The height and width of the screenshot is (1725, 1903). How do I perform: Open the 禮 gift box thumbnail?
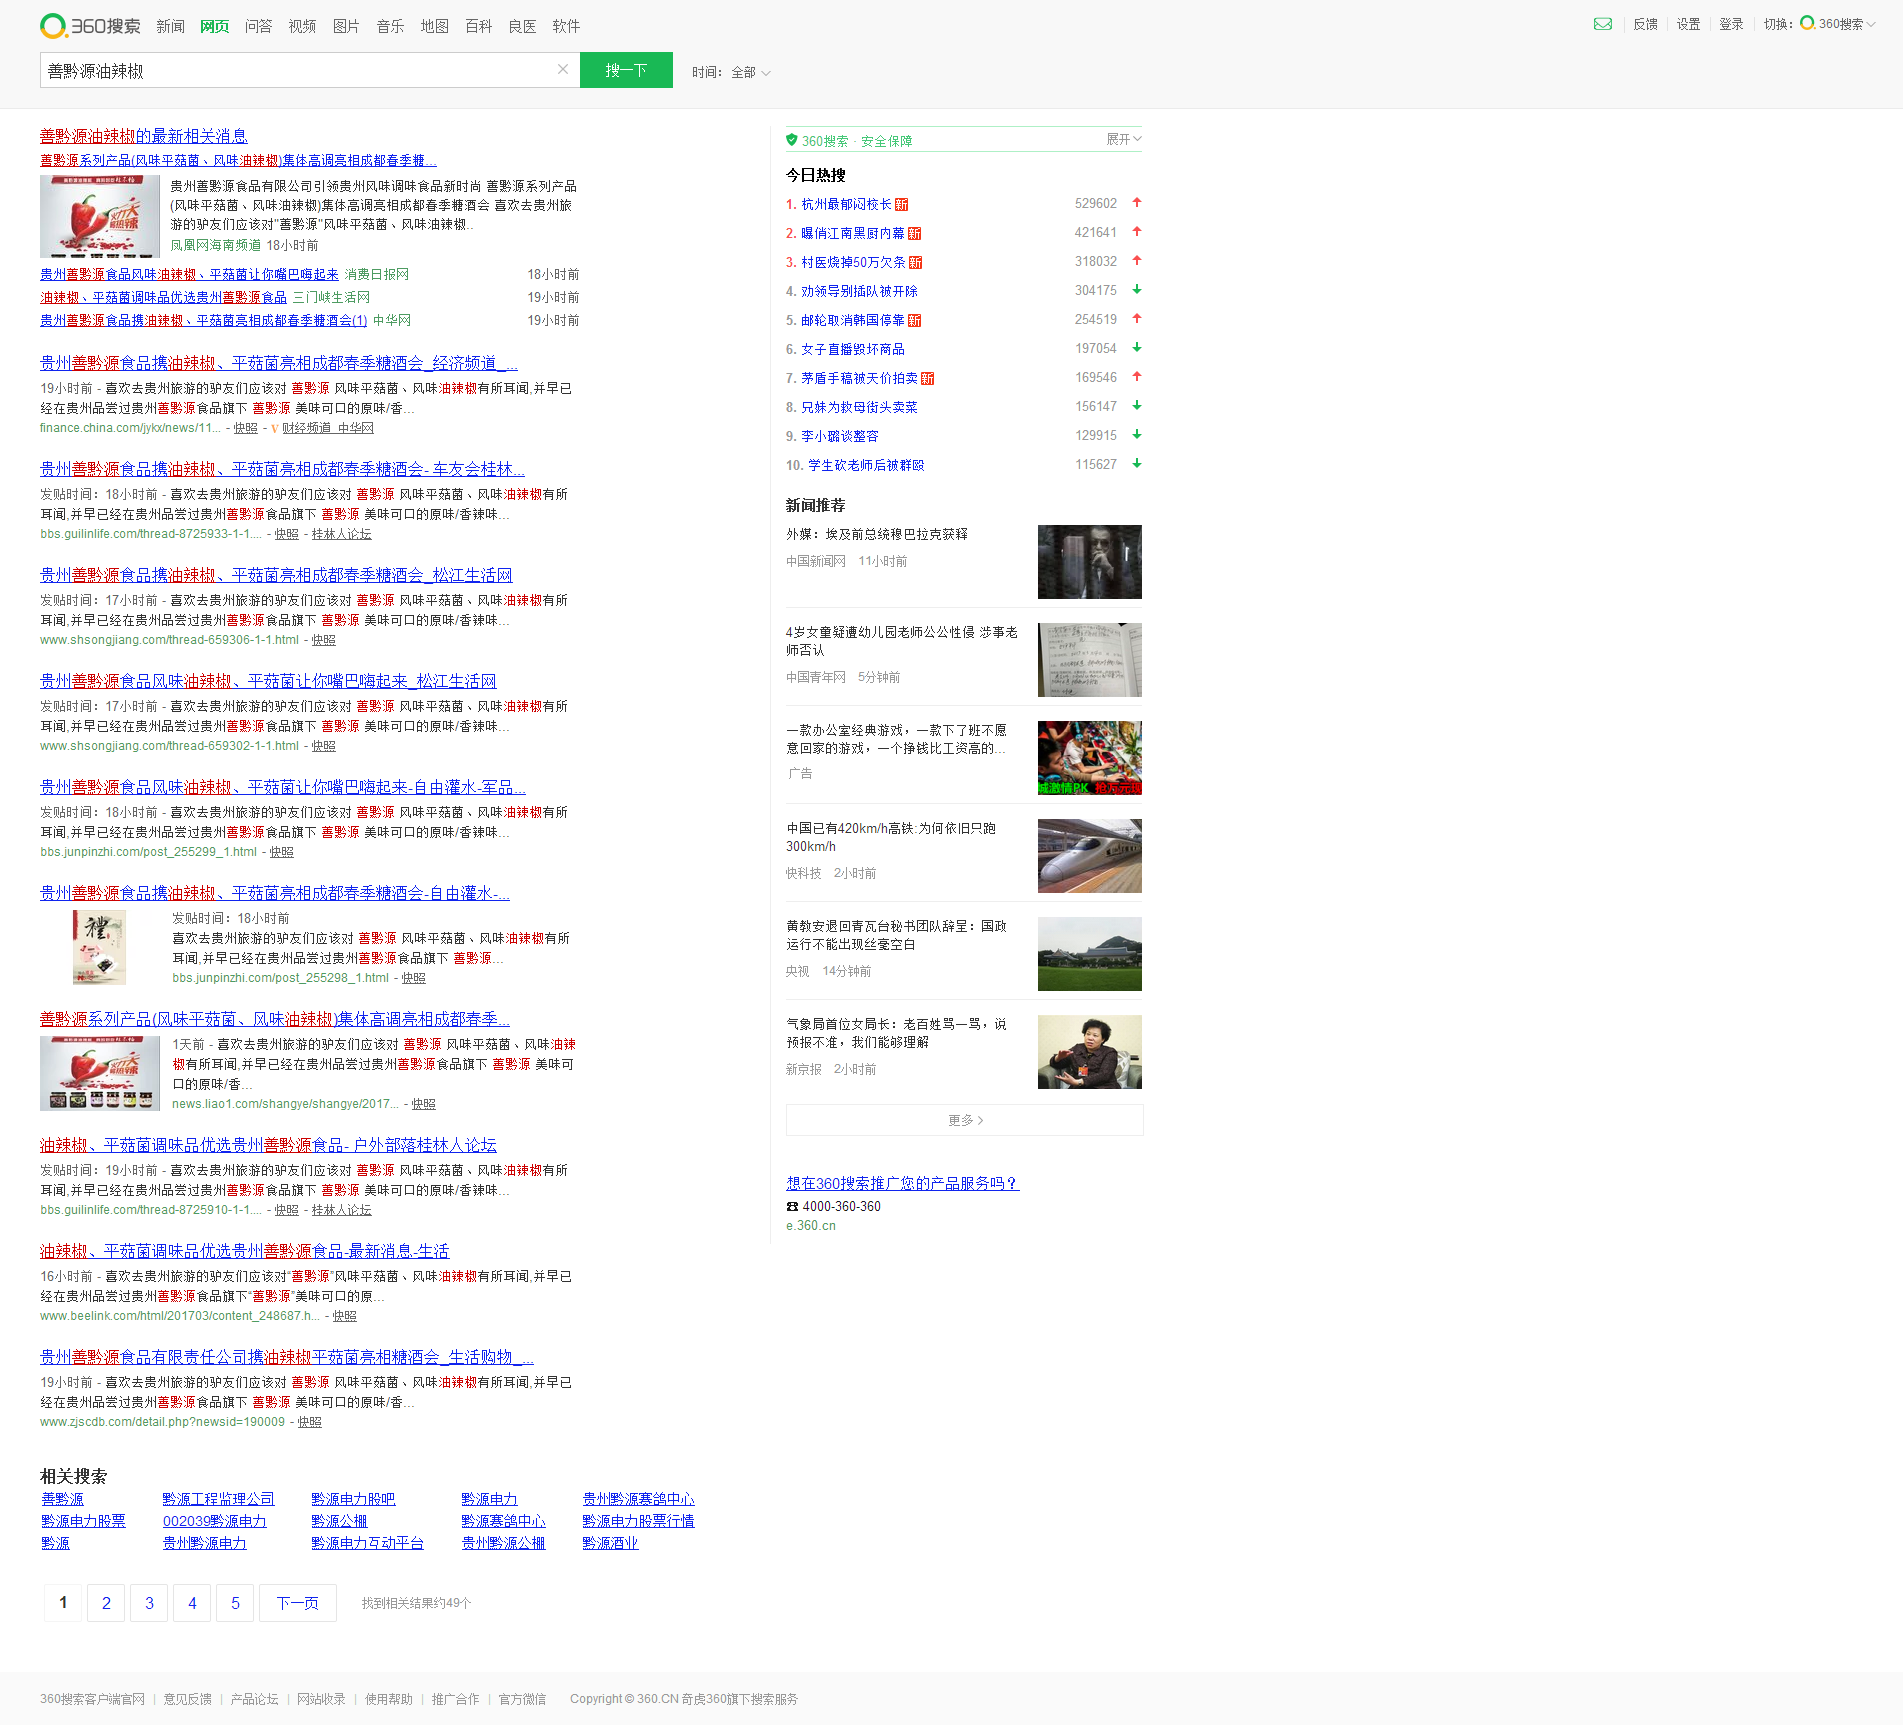pos(99,947)
